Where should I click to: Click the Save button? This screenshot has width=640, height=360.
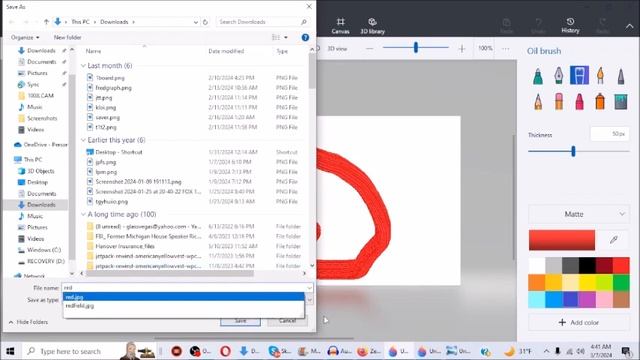240,321
